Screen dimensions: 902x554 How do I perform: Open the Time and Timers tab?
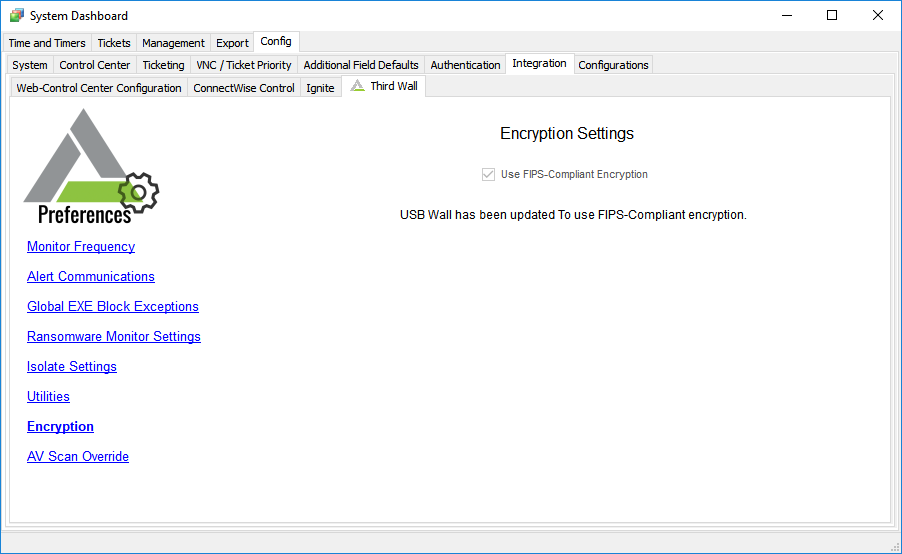(x=47, y=43)
